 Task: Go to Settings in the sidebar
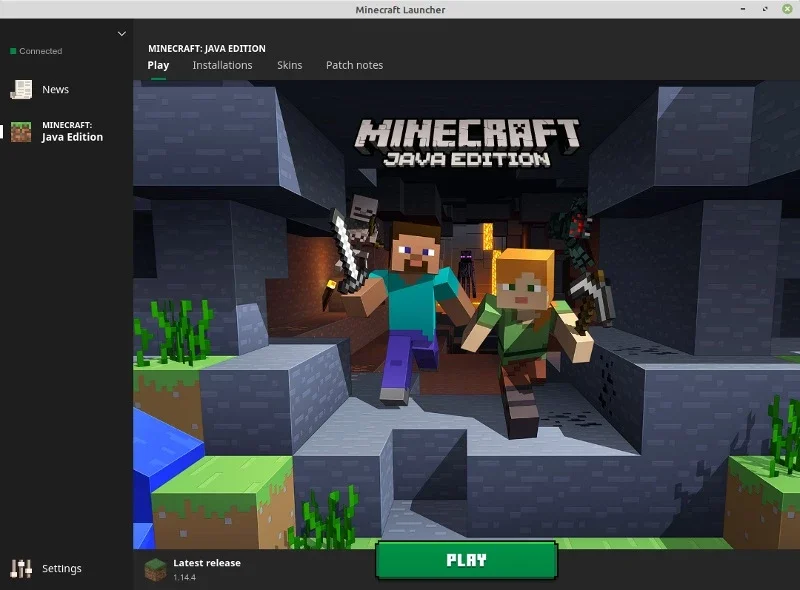(x=62, y=568)
